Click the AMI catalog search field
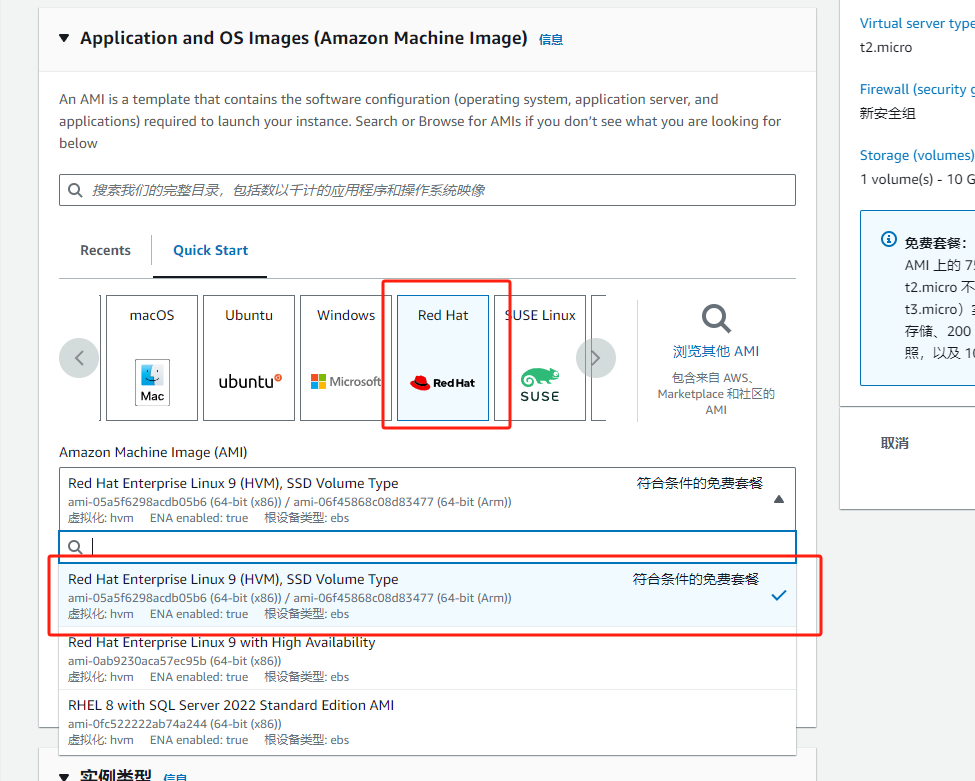The width and height of the screenshot is (975, 781). (427, 190)
